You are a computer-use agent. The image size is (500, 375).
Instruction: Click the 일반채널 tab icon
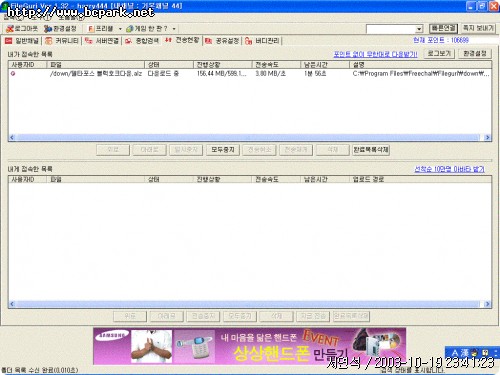tap(9, 41)
